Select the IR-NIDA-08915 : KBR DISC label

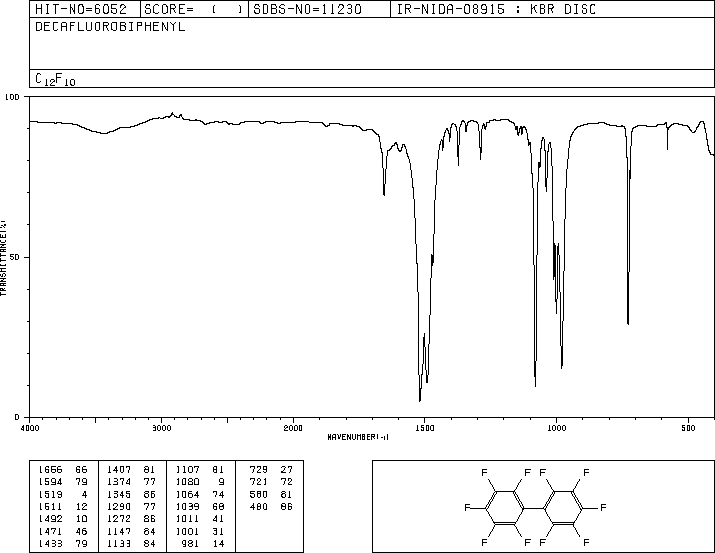(x=496, y=9)
